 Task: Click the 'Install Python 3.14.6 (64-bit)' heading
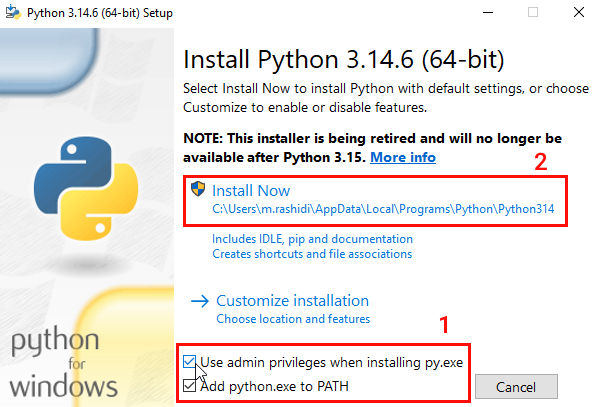[344, 60]
